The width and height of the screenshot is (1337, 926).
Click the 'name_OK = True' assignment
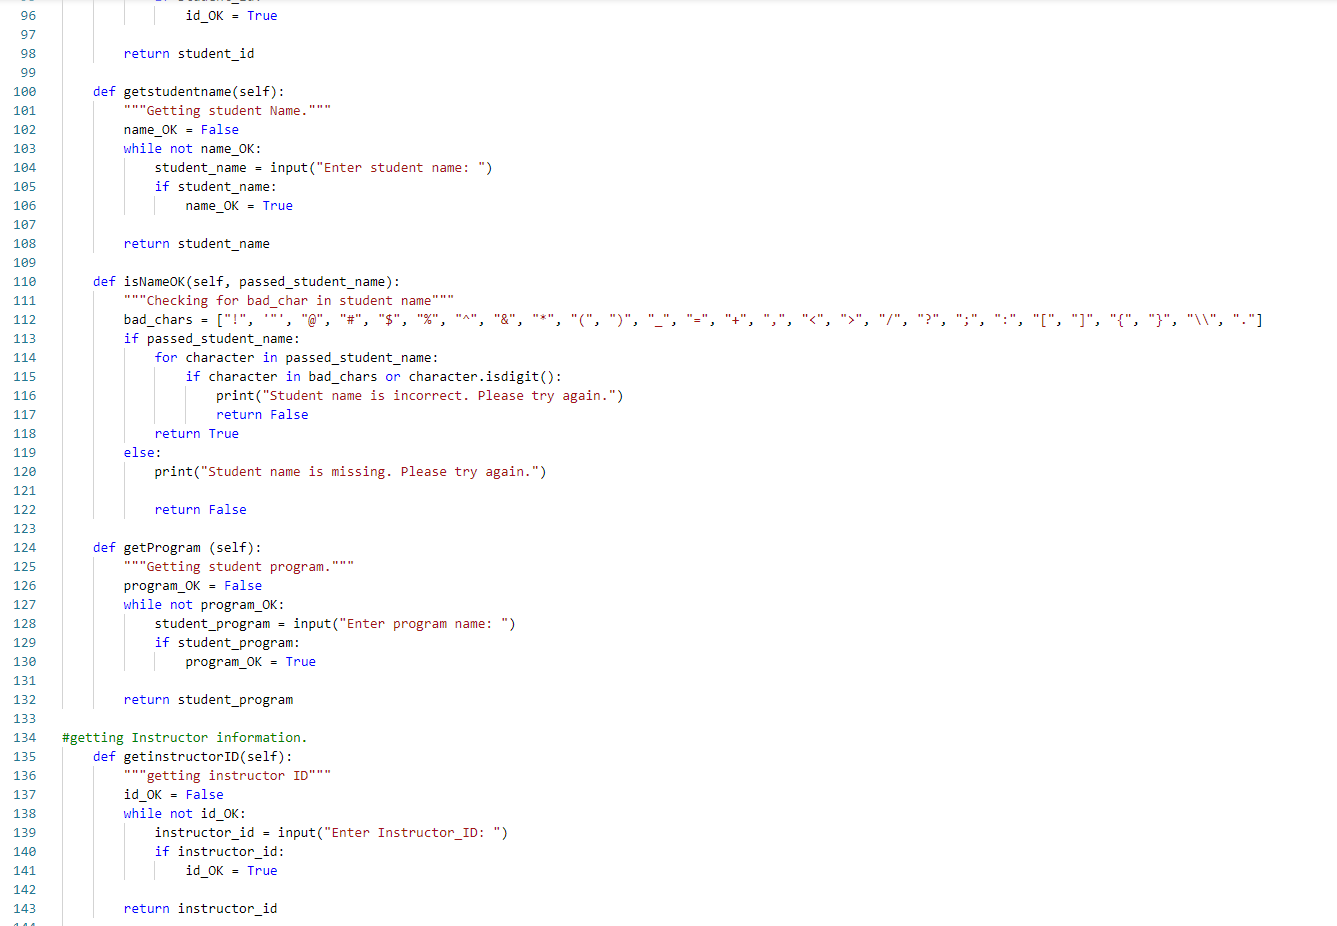click(x=239, y=206)
